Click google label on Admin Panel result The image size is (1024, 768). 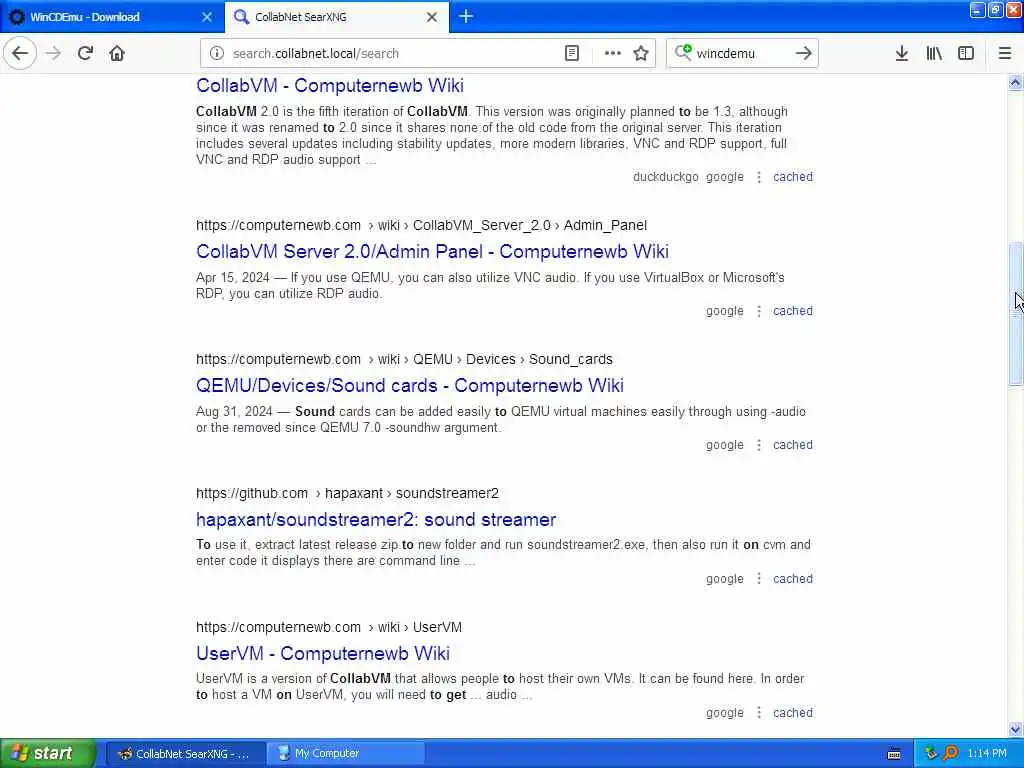click(x=725, y=311)
